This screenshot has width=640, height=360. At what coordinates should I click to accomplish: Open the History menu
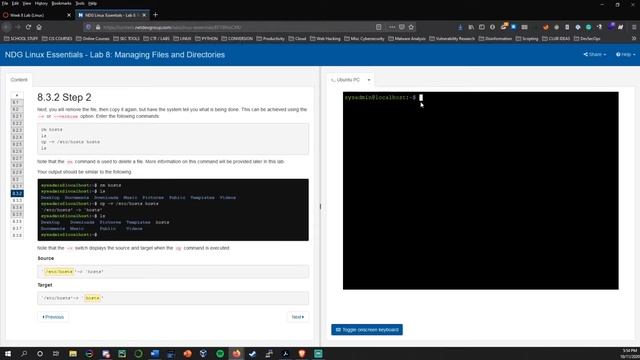click(41, 3)
